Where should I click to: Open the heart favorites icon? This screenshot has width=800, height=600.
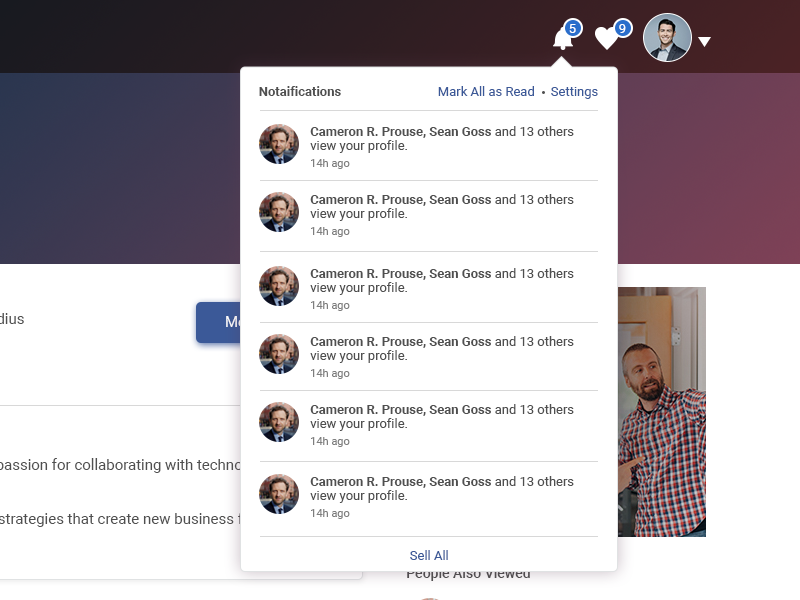607,38
